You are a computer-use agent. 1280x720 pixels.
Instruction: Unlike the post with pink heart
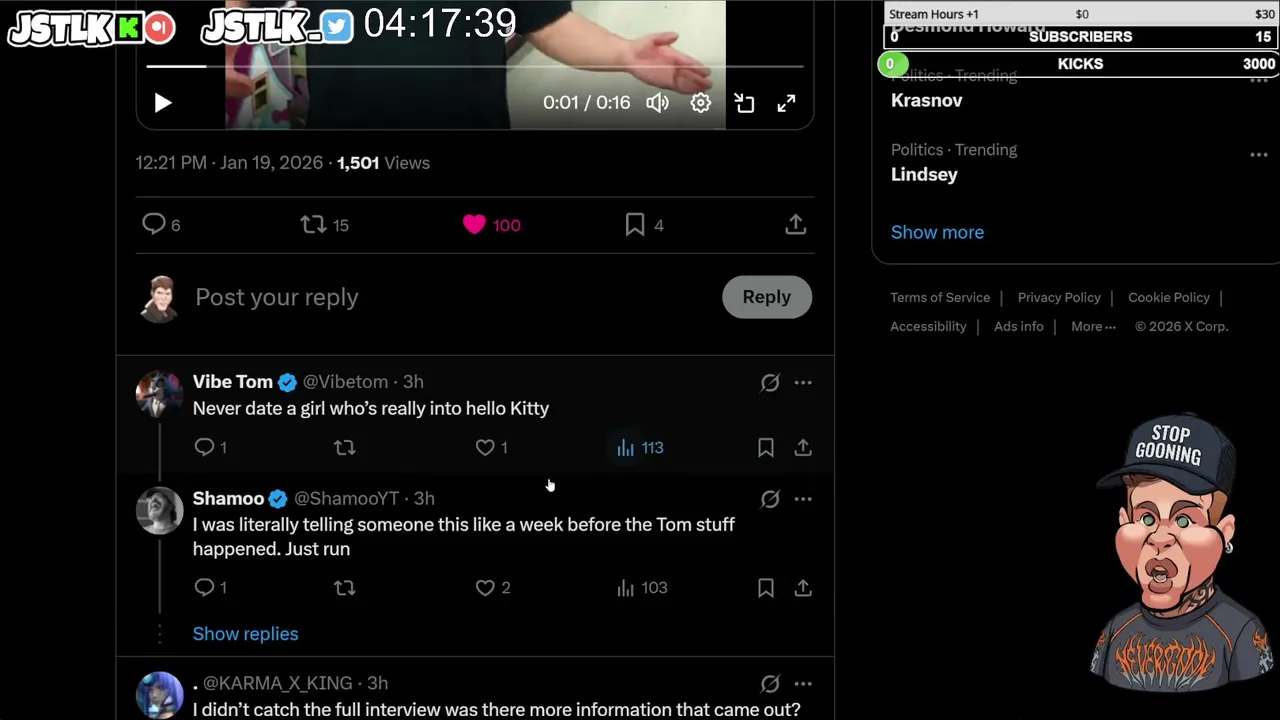[x=474, y=225]
